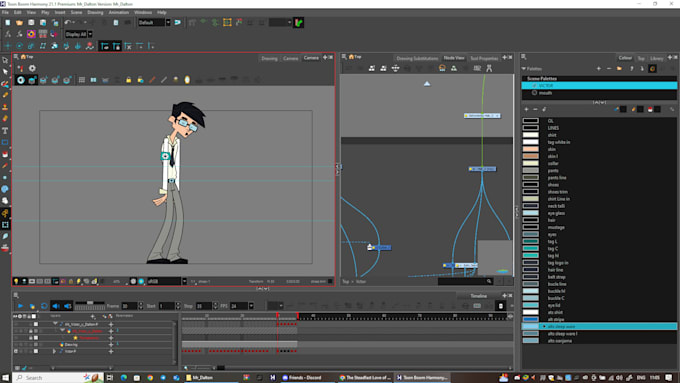
Task: Click the orange selection-box icon in top toolbar
Action: pyautogui.click(x=227, y=23)
